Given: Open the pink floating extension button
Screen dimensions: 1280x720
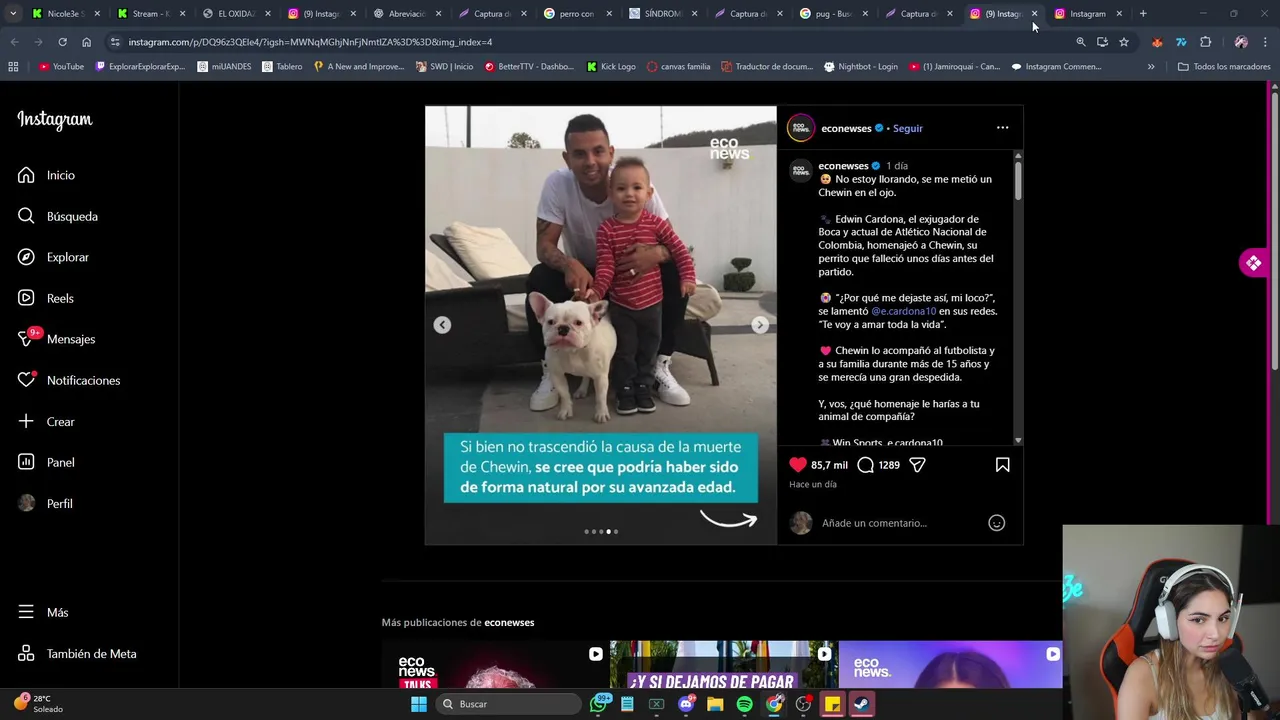Looking at the screenshot, I should pos(1253,263).
